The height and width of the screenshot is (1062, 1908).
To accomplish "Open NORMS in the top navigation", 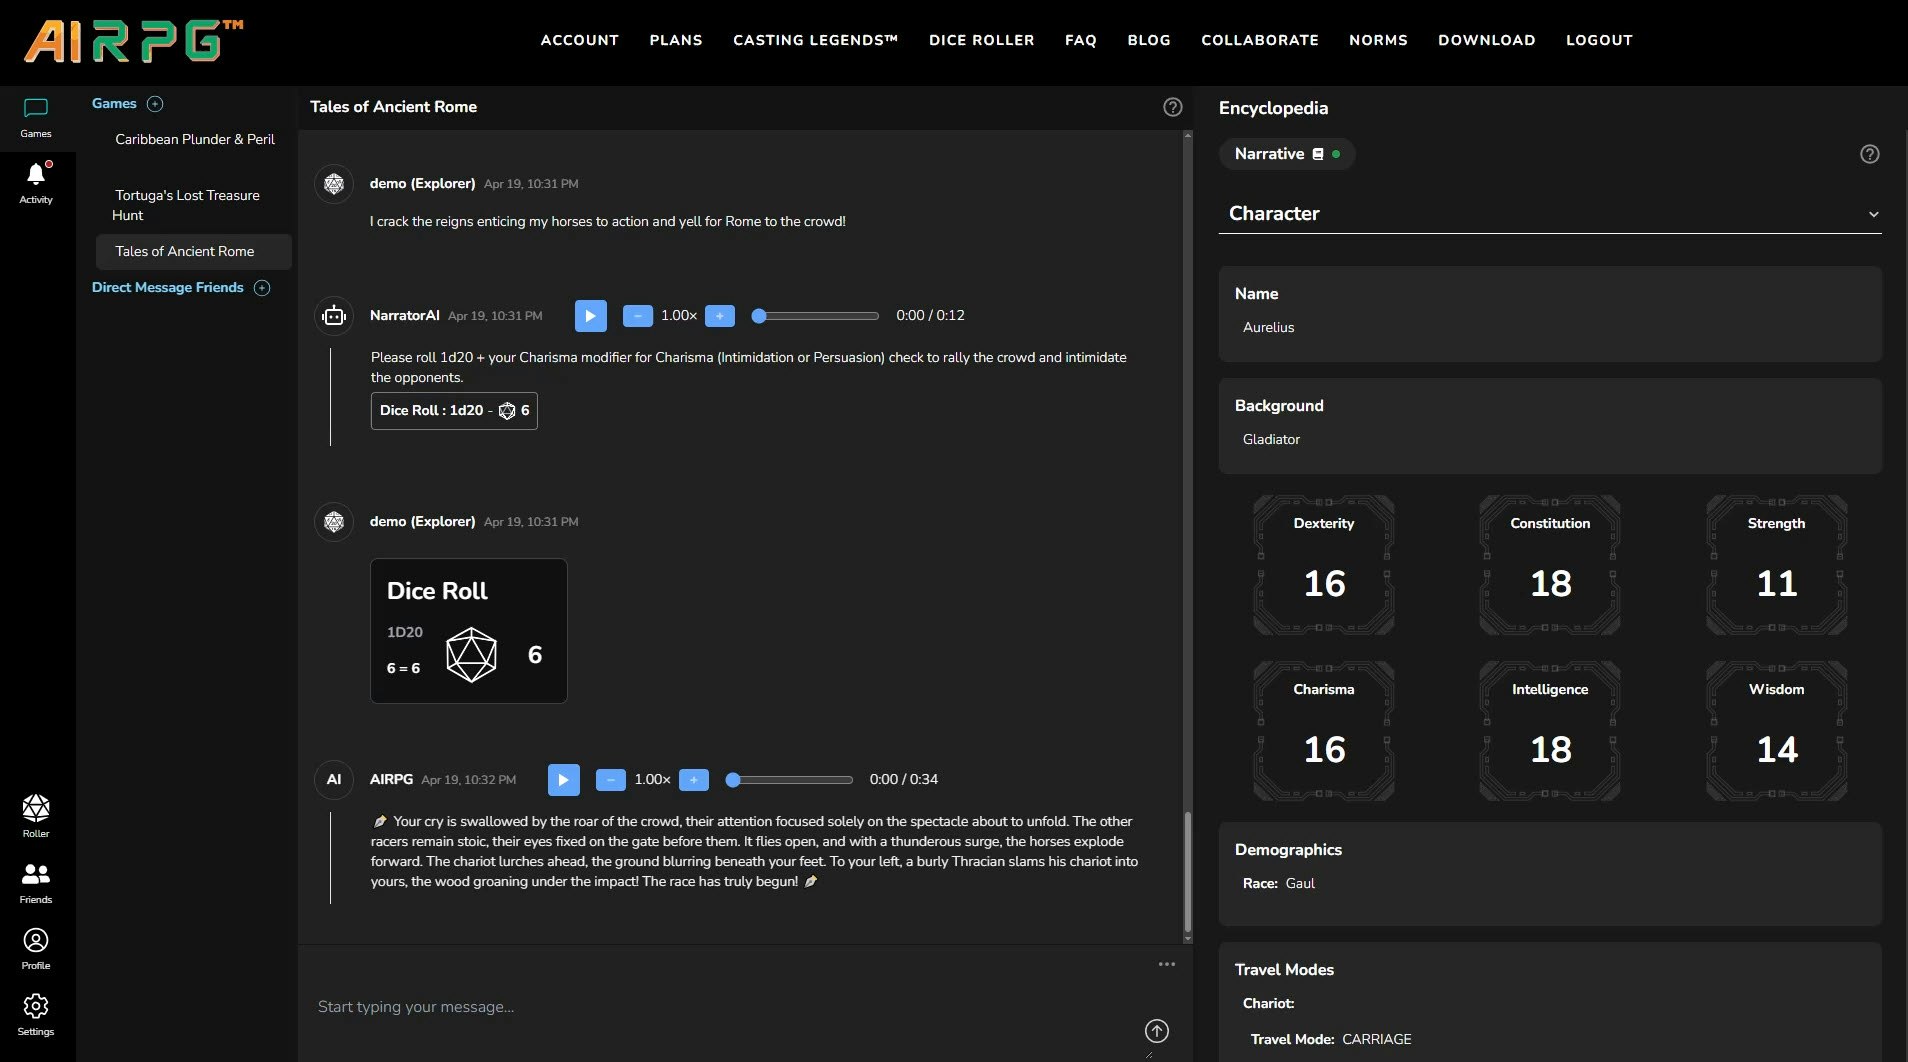I will click(x=1378, y=40).
